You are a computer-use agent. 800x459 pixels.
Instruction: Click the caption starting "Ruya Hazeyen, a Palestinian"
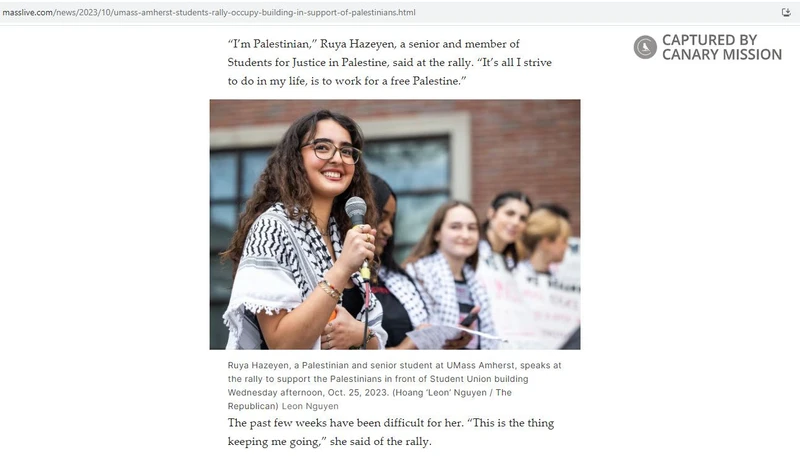tap(394, 386)
